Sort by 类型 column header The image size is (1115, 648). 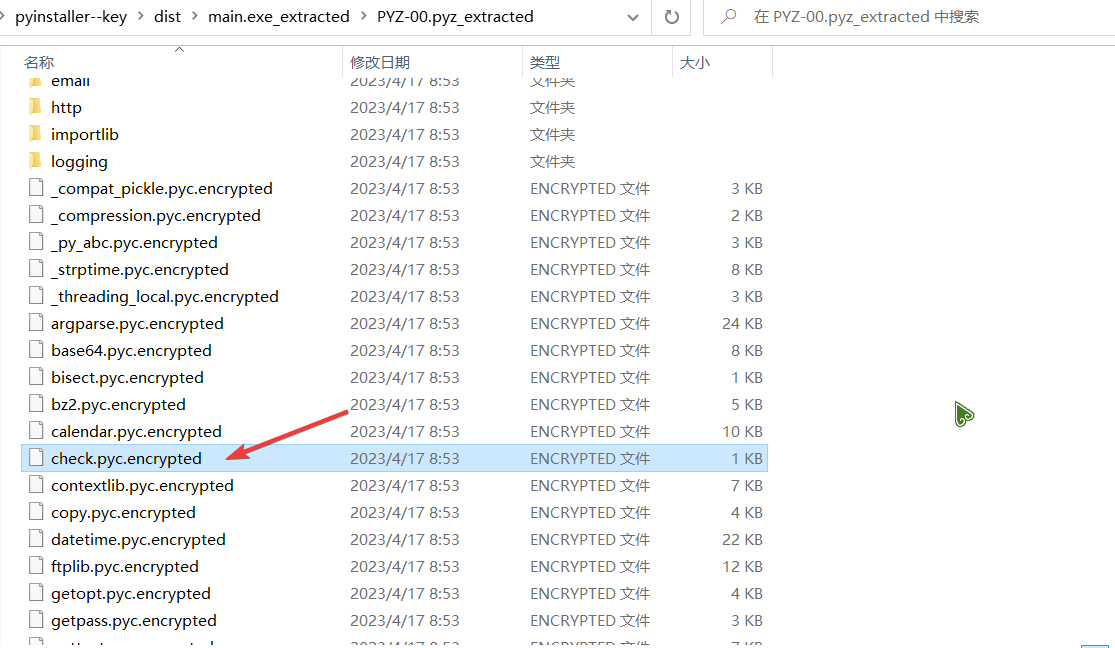tap(544, 63)
